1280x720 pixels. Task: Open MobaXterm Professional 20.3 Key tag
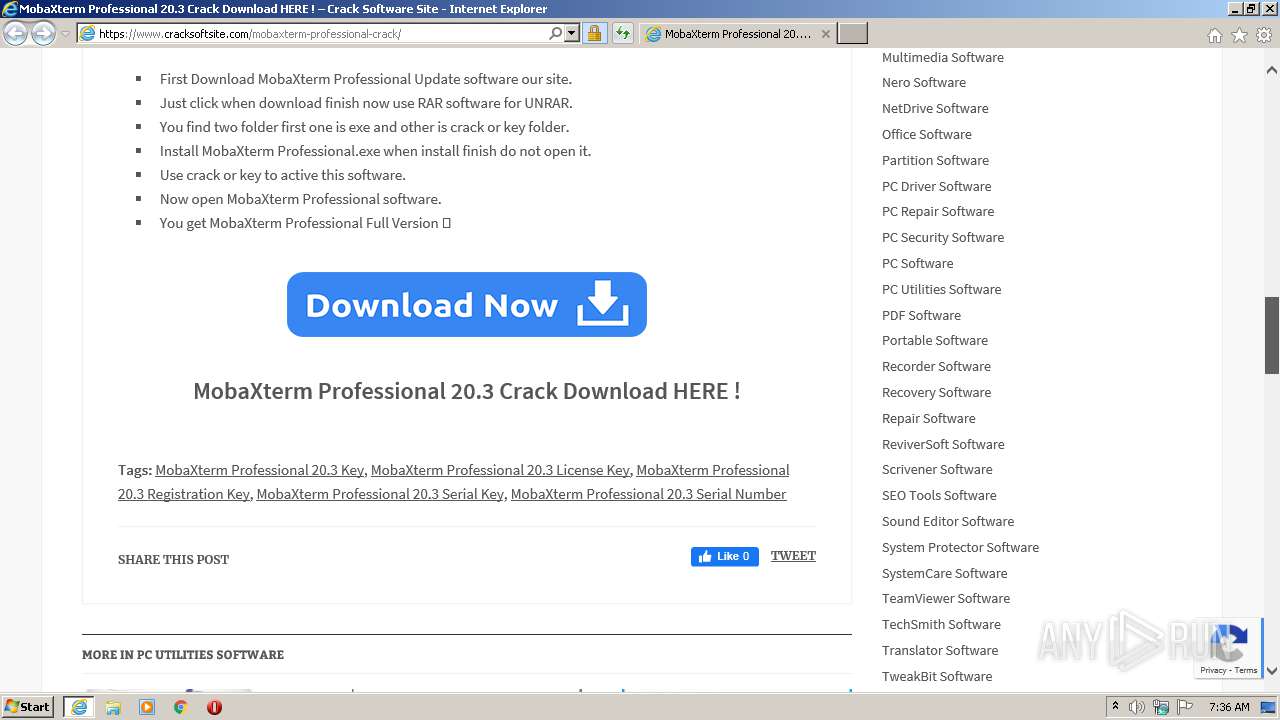click(x=259, y=470)
